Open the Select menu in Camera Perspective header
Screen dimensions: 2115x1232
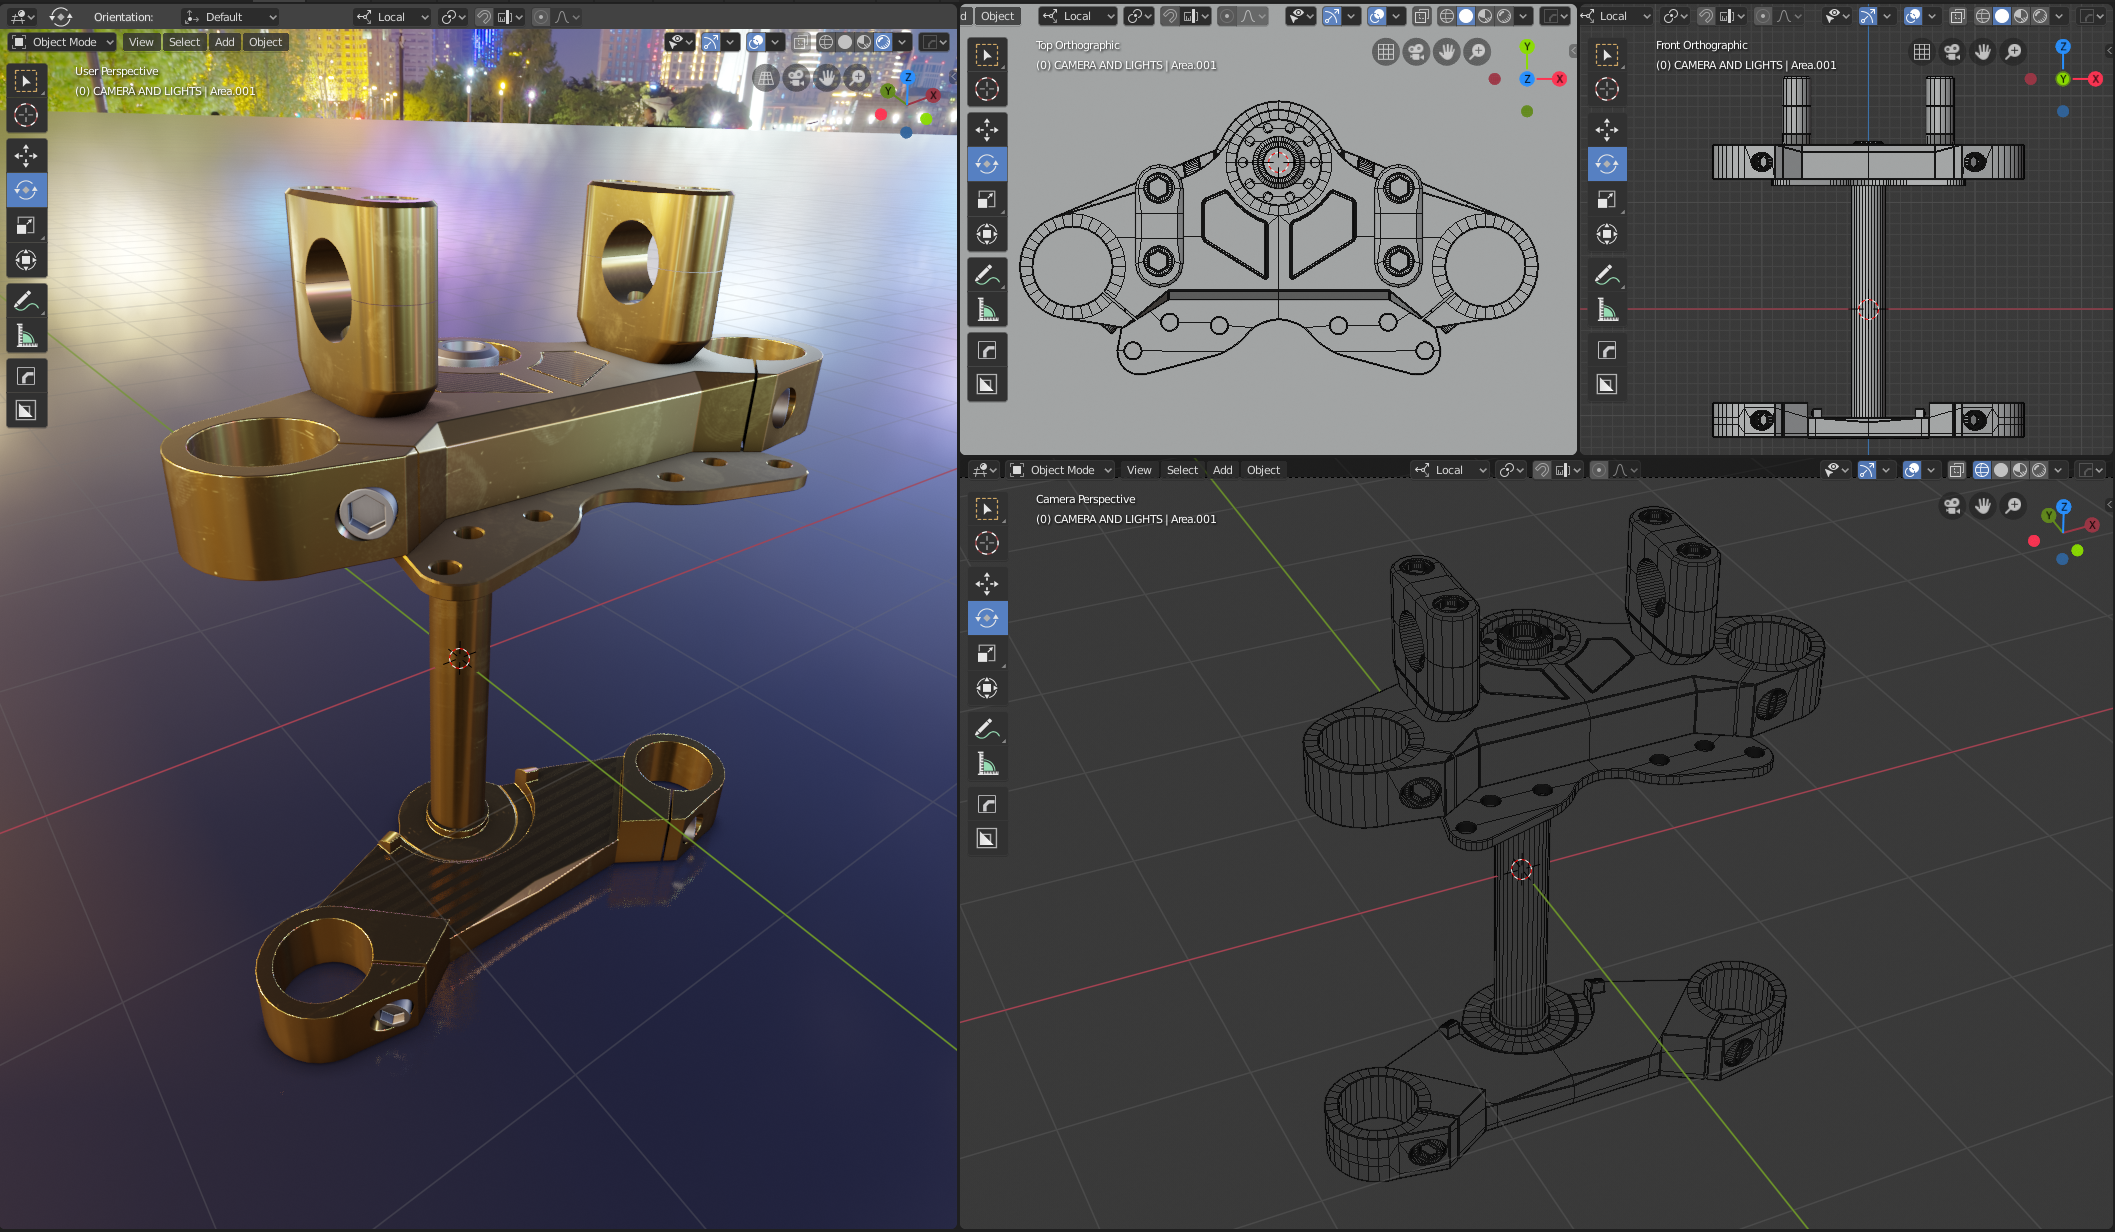tap(1182, 470)
